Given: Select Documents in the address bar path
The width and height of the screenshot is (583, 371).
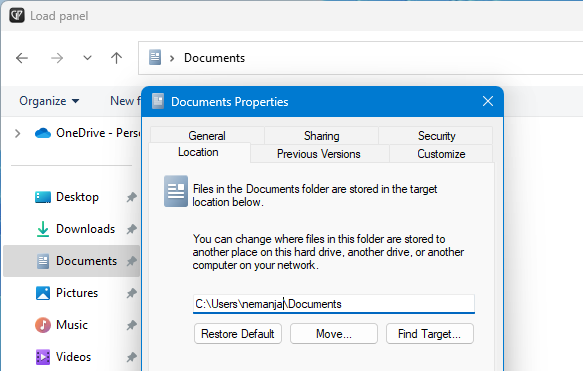Looking at the screenshot, I should tap(215, 58).
